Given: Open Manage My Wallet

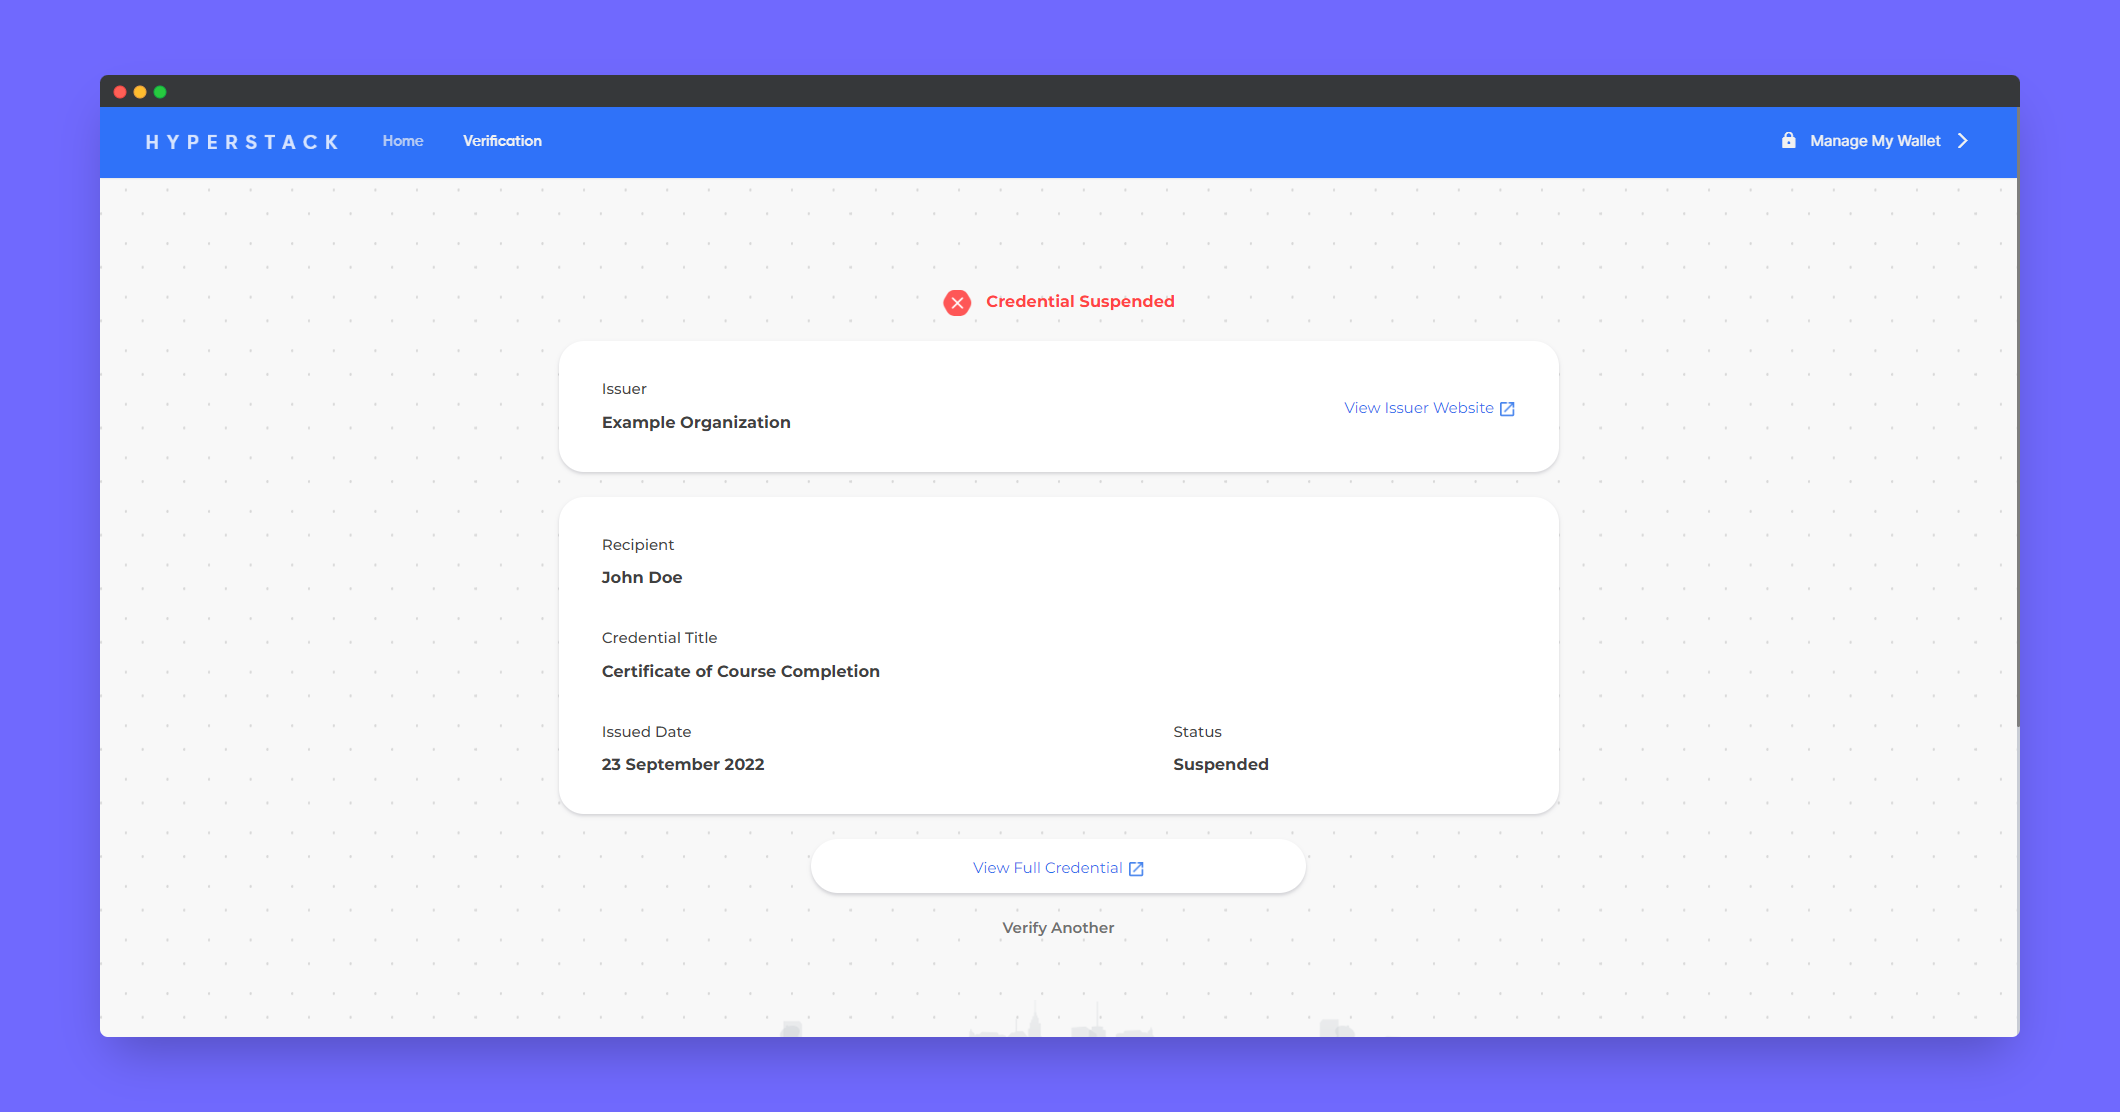Looking at the screenshot, I should click(1874, 141).
